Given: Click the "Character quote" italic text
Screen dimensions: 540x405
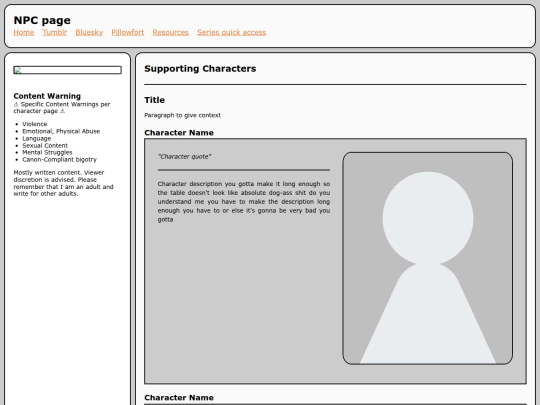Looking at the screenshot, I should coord(185,157).
